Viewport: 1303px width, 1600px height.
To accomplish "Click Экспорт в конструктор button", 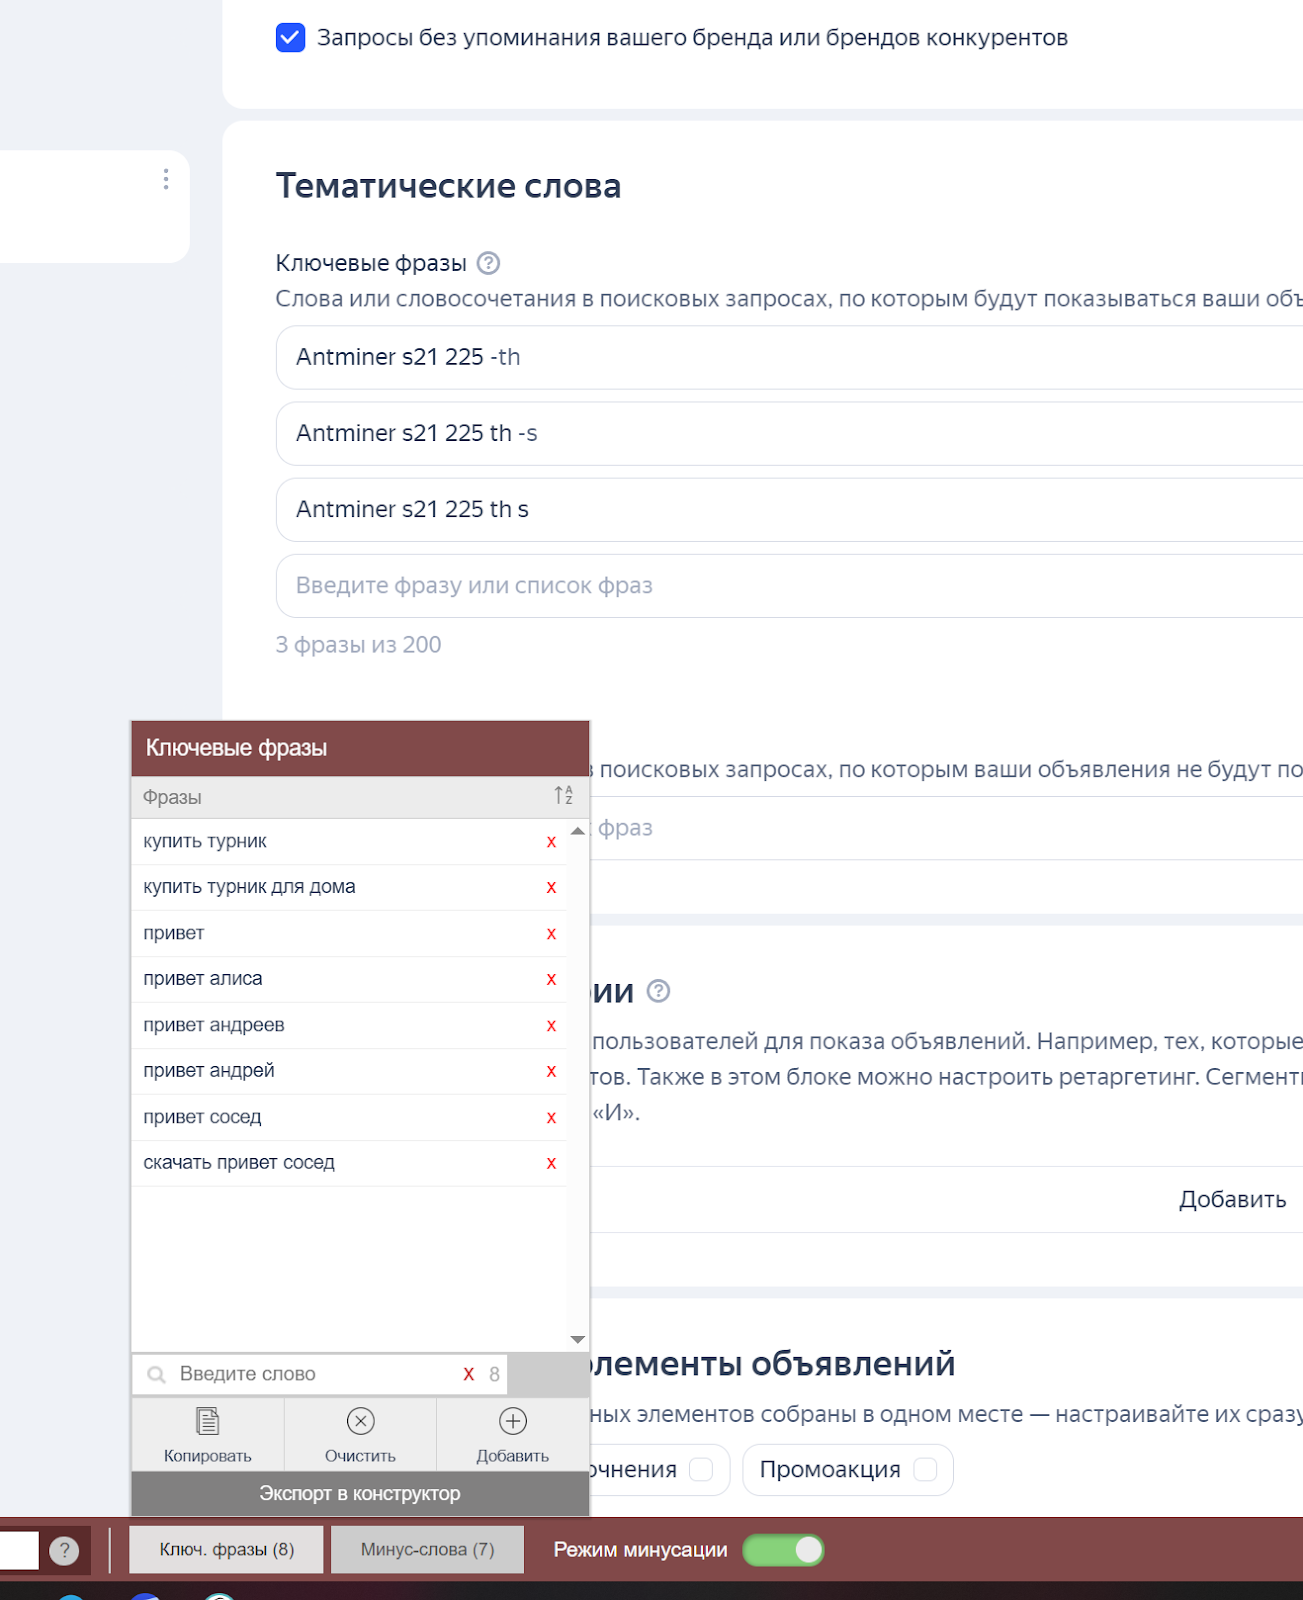I will (360, 1493).
